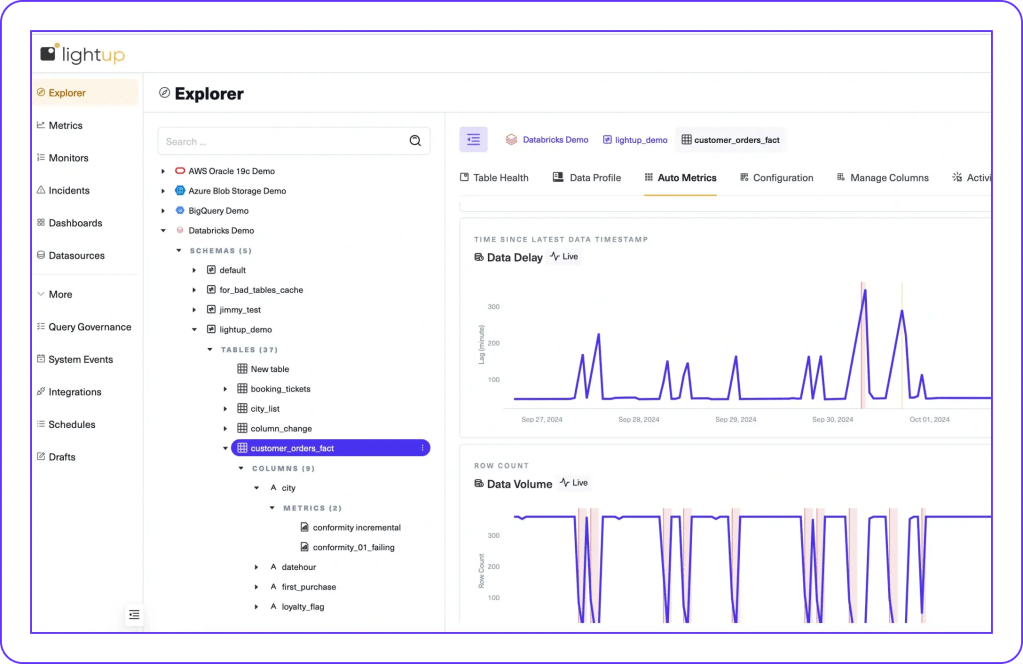Open the Monitors section

[x=68, y=157]
